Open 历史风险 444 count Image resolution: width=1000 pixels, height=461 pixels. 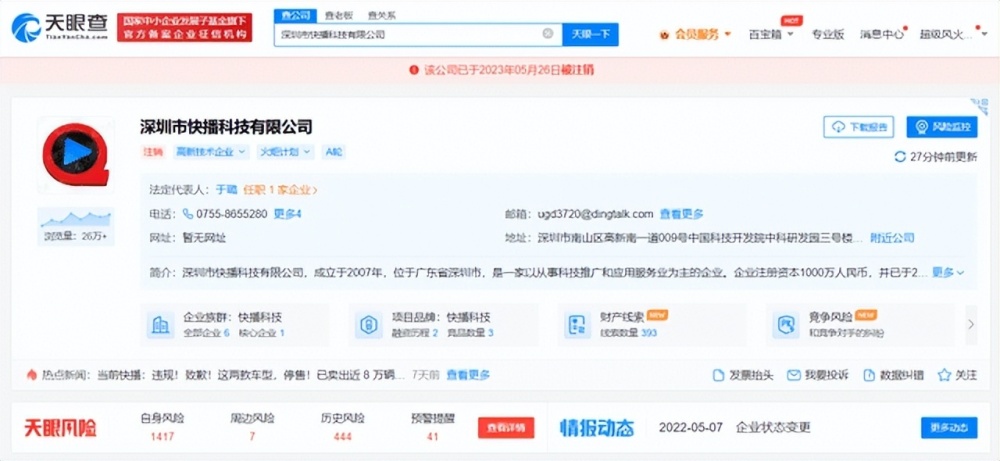coord(342,437)
